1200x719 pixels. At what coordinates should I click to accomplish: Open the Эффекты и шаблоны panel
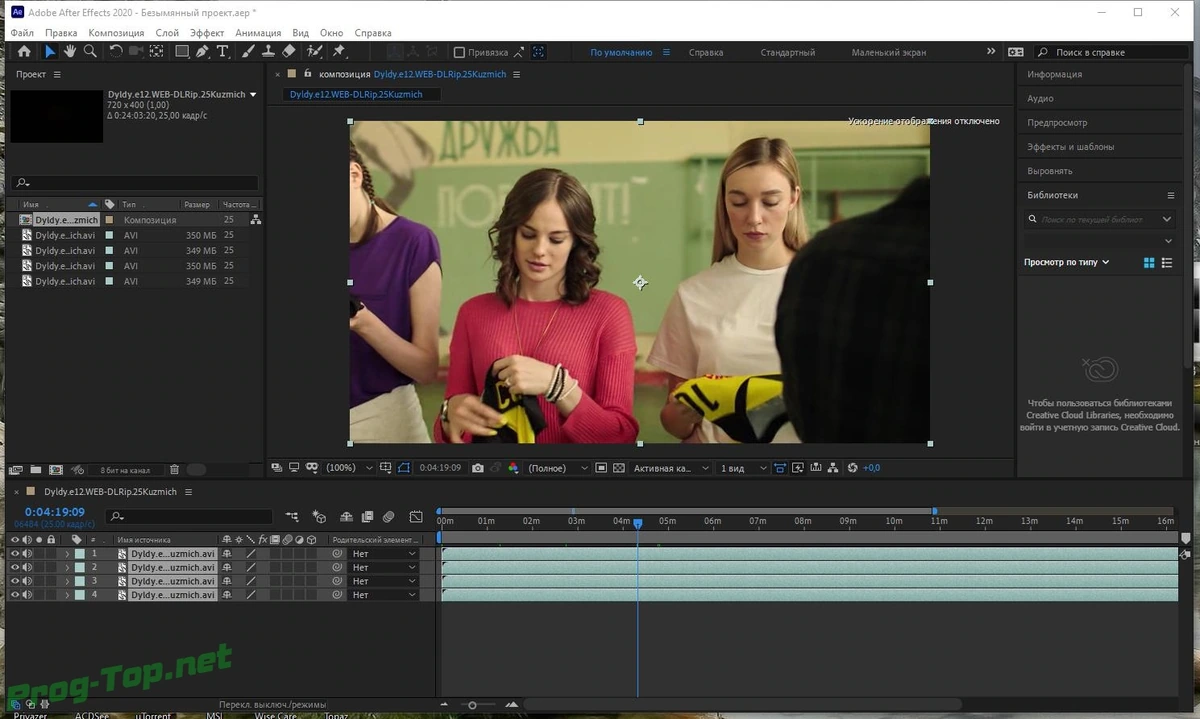1070,147
